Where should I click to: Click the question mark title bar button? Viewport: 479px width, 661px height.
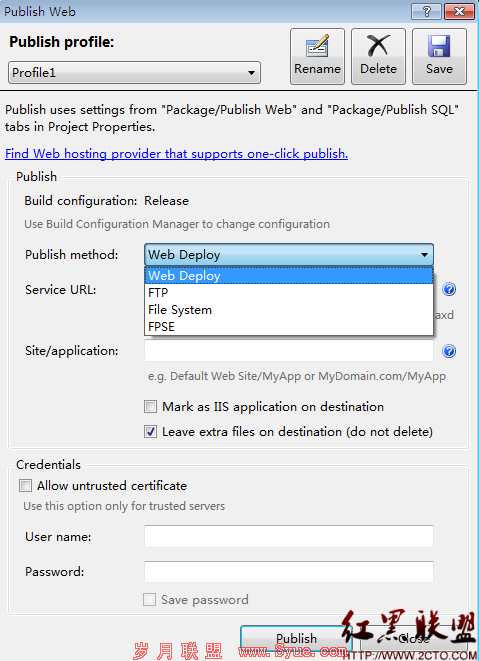point(426,11)
